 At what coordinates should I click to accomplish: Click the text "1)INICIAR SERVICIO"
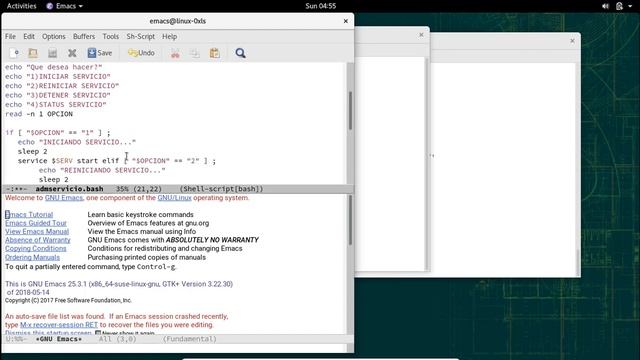pyautogui.click(x=69, y=76)
